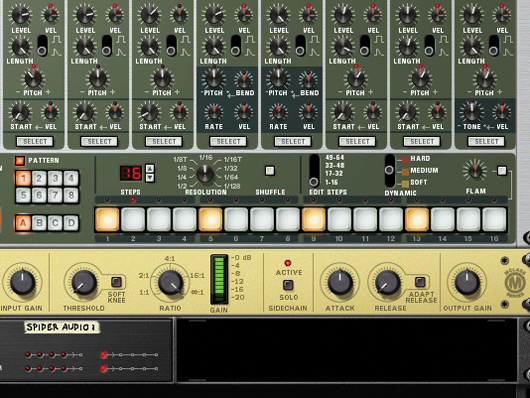Select pattern button 2

point(39,178)
